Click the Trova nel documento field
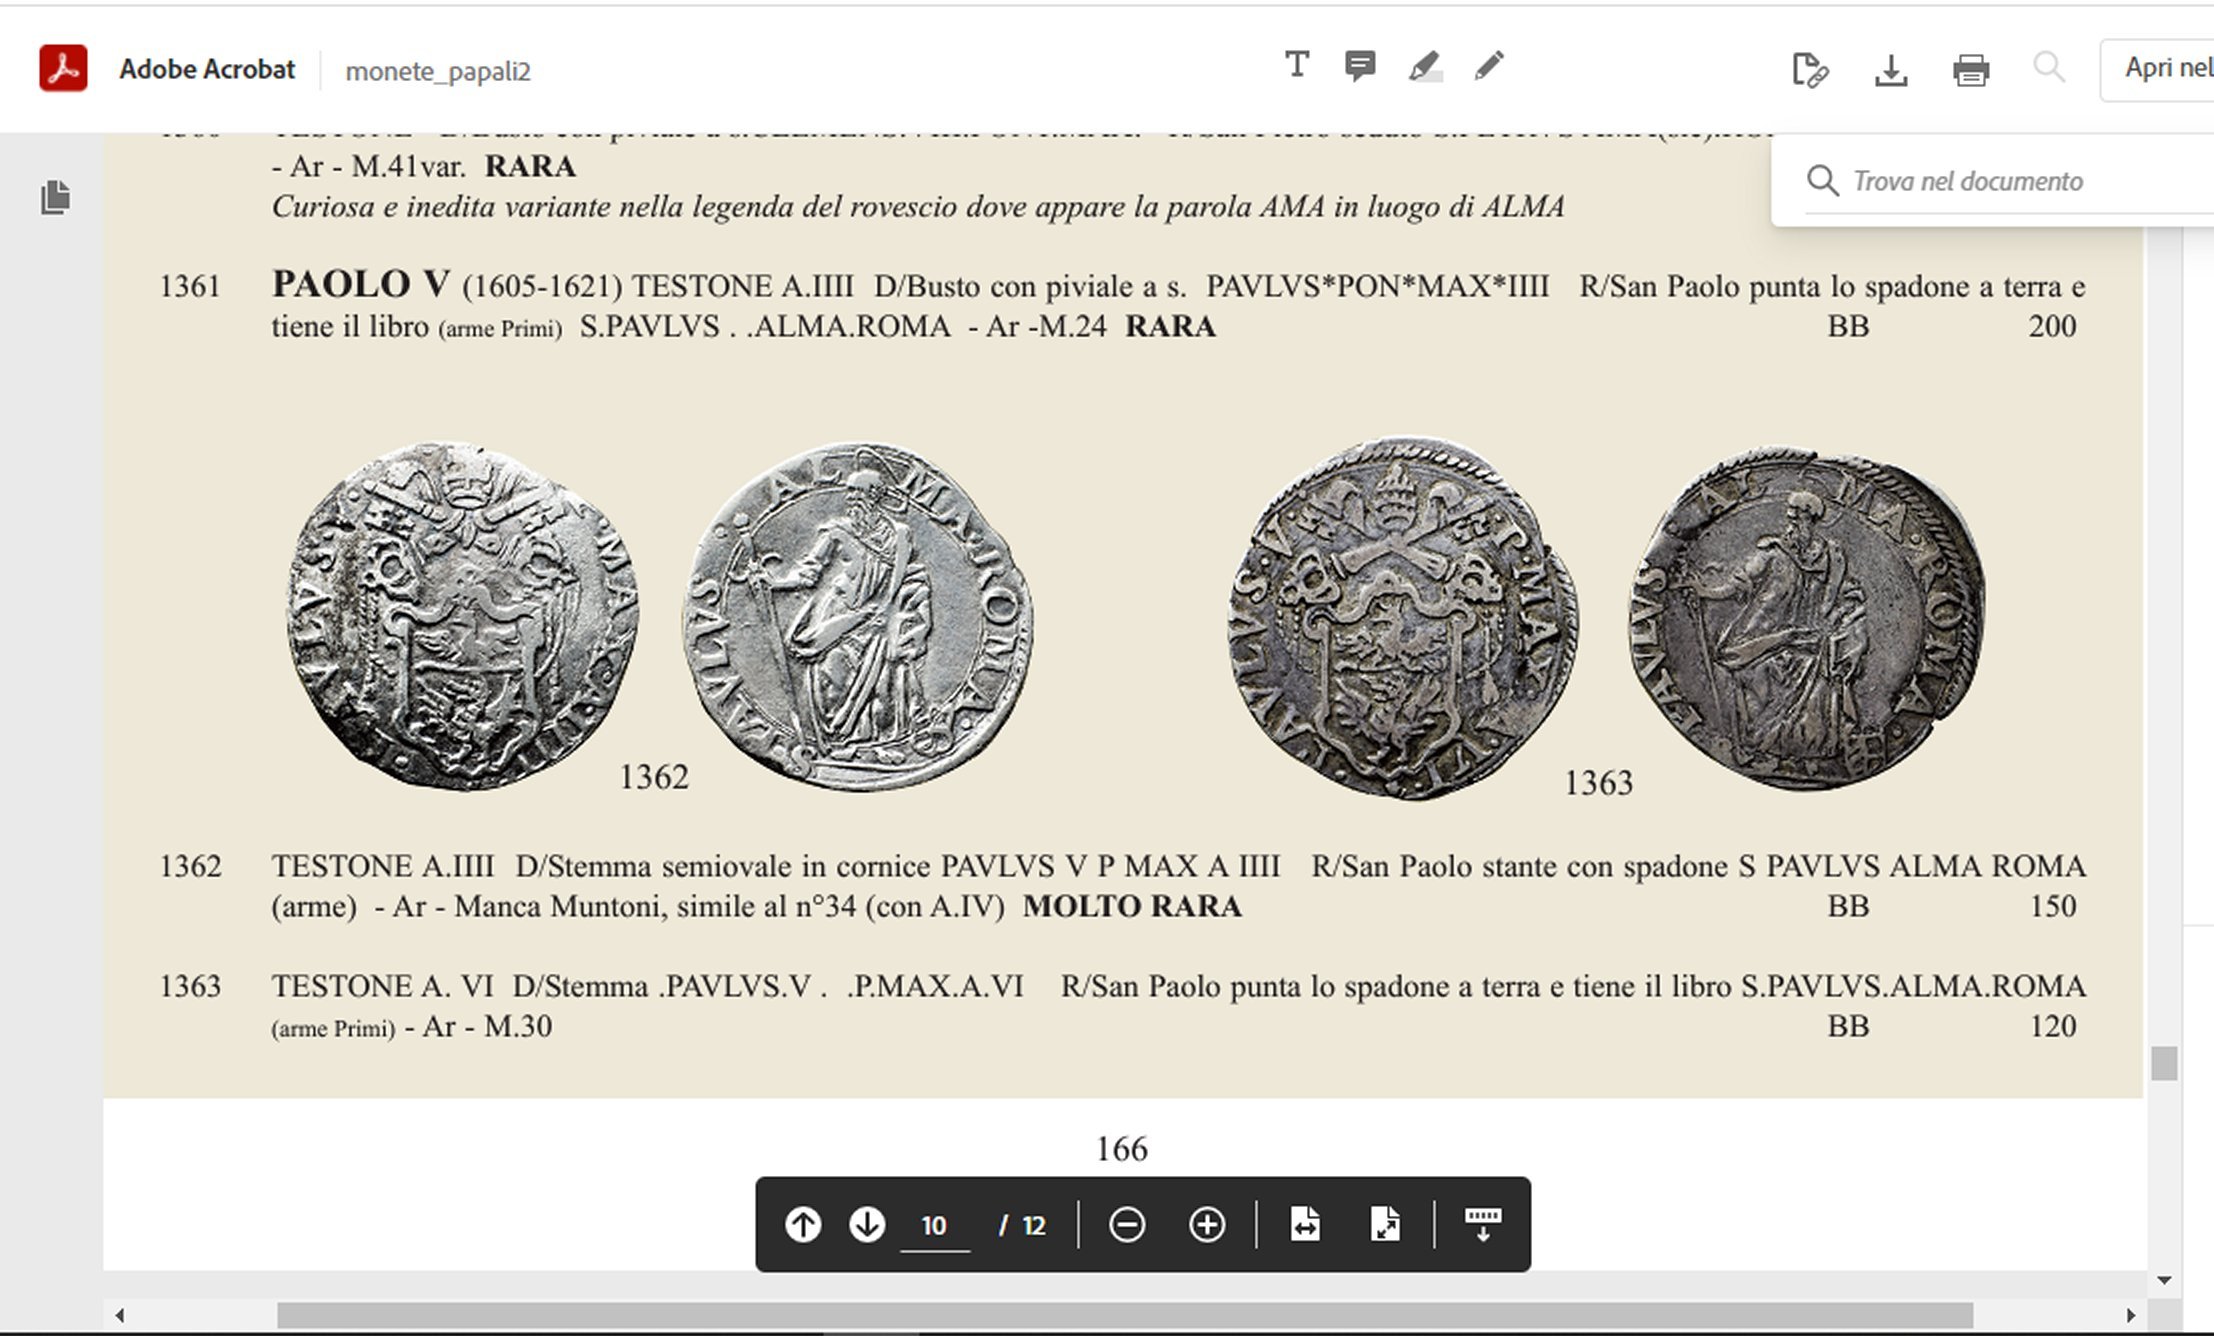This screenshot has height=1336, width=2214. click(2010, 181)
